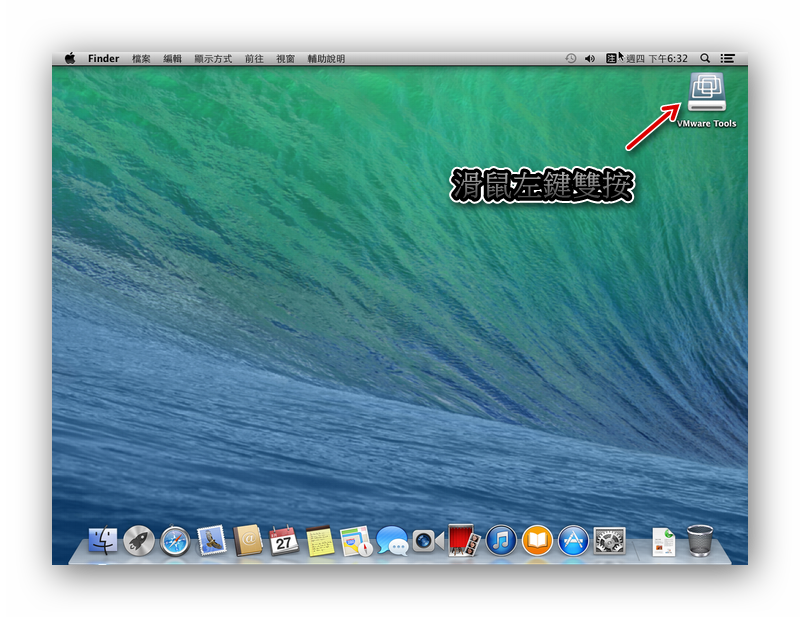This screenshot has width=800, height=617.
Task: Open Photo Booth icon in Dock
Action: (464, 540)
